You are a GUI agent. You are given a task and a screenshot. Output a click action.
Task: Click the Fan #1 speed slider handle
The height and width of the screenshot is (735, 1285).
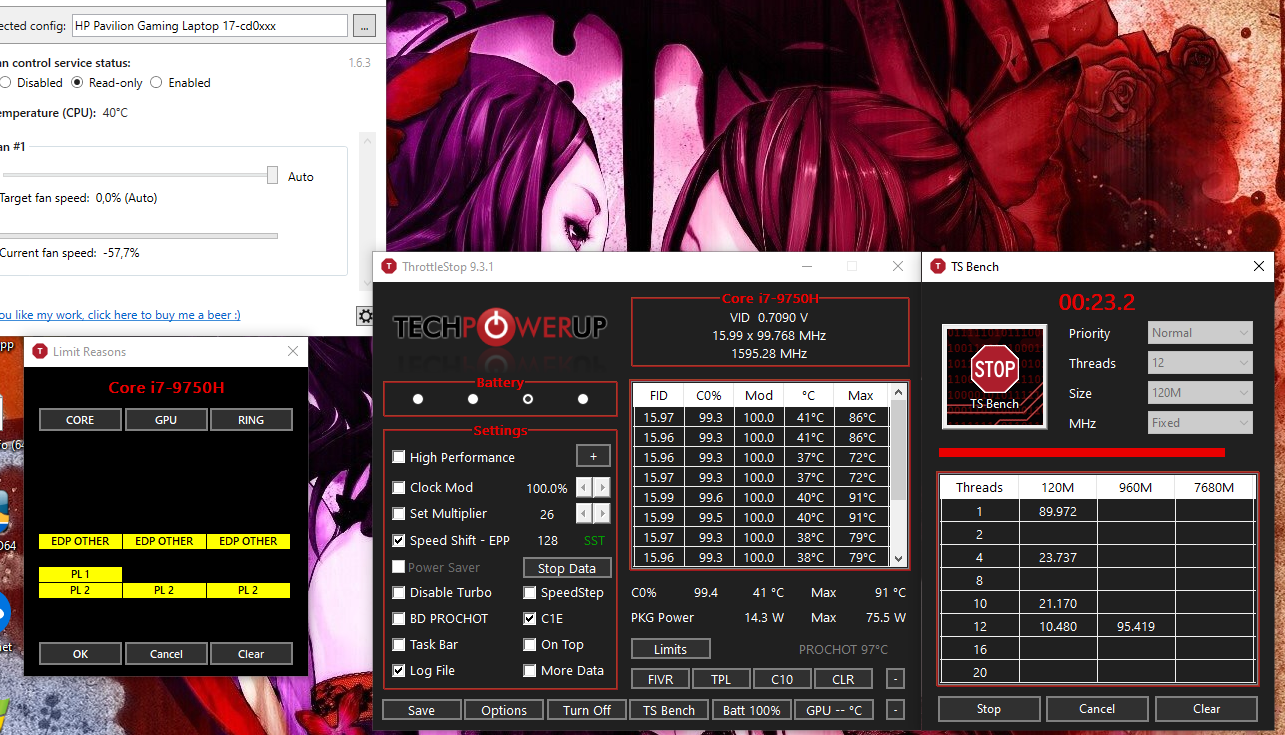coord(272,176)
